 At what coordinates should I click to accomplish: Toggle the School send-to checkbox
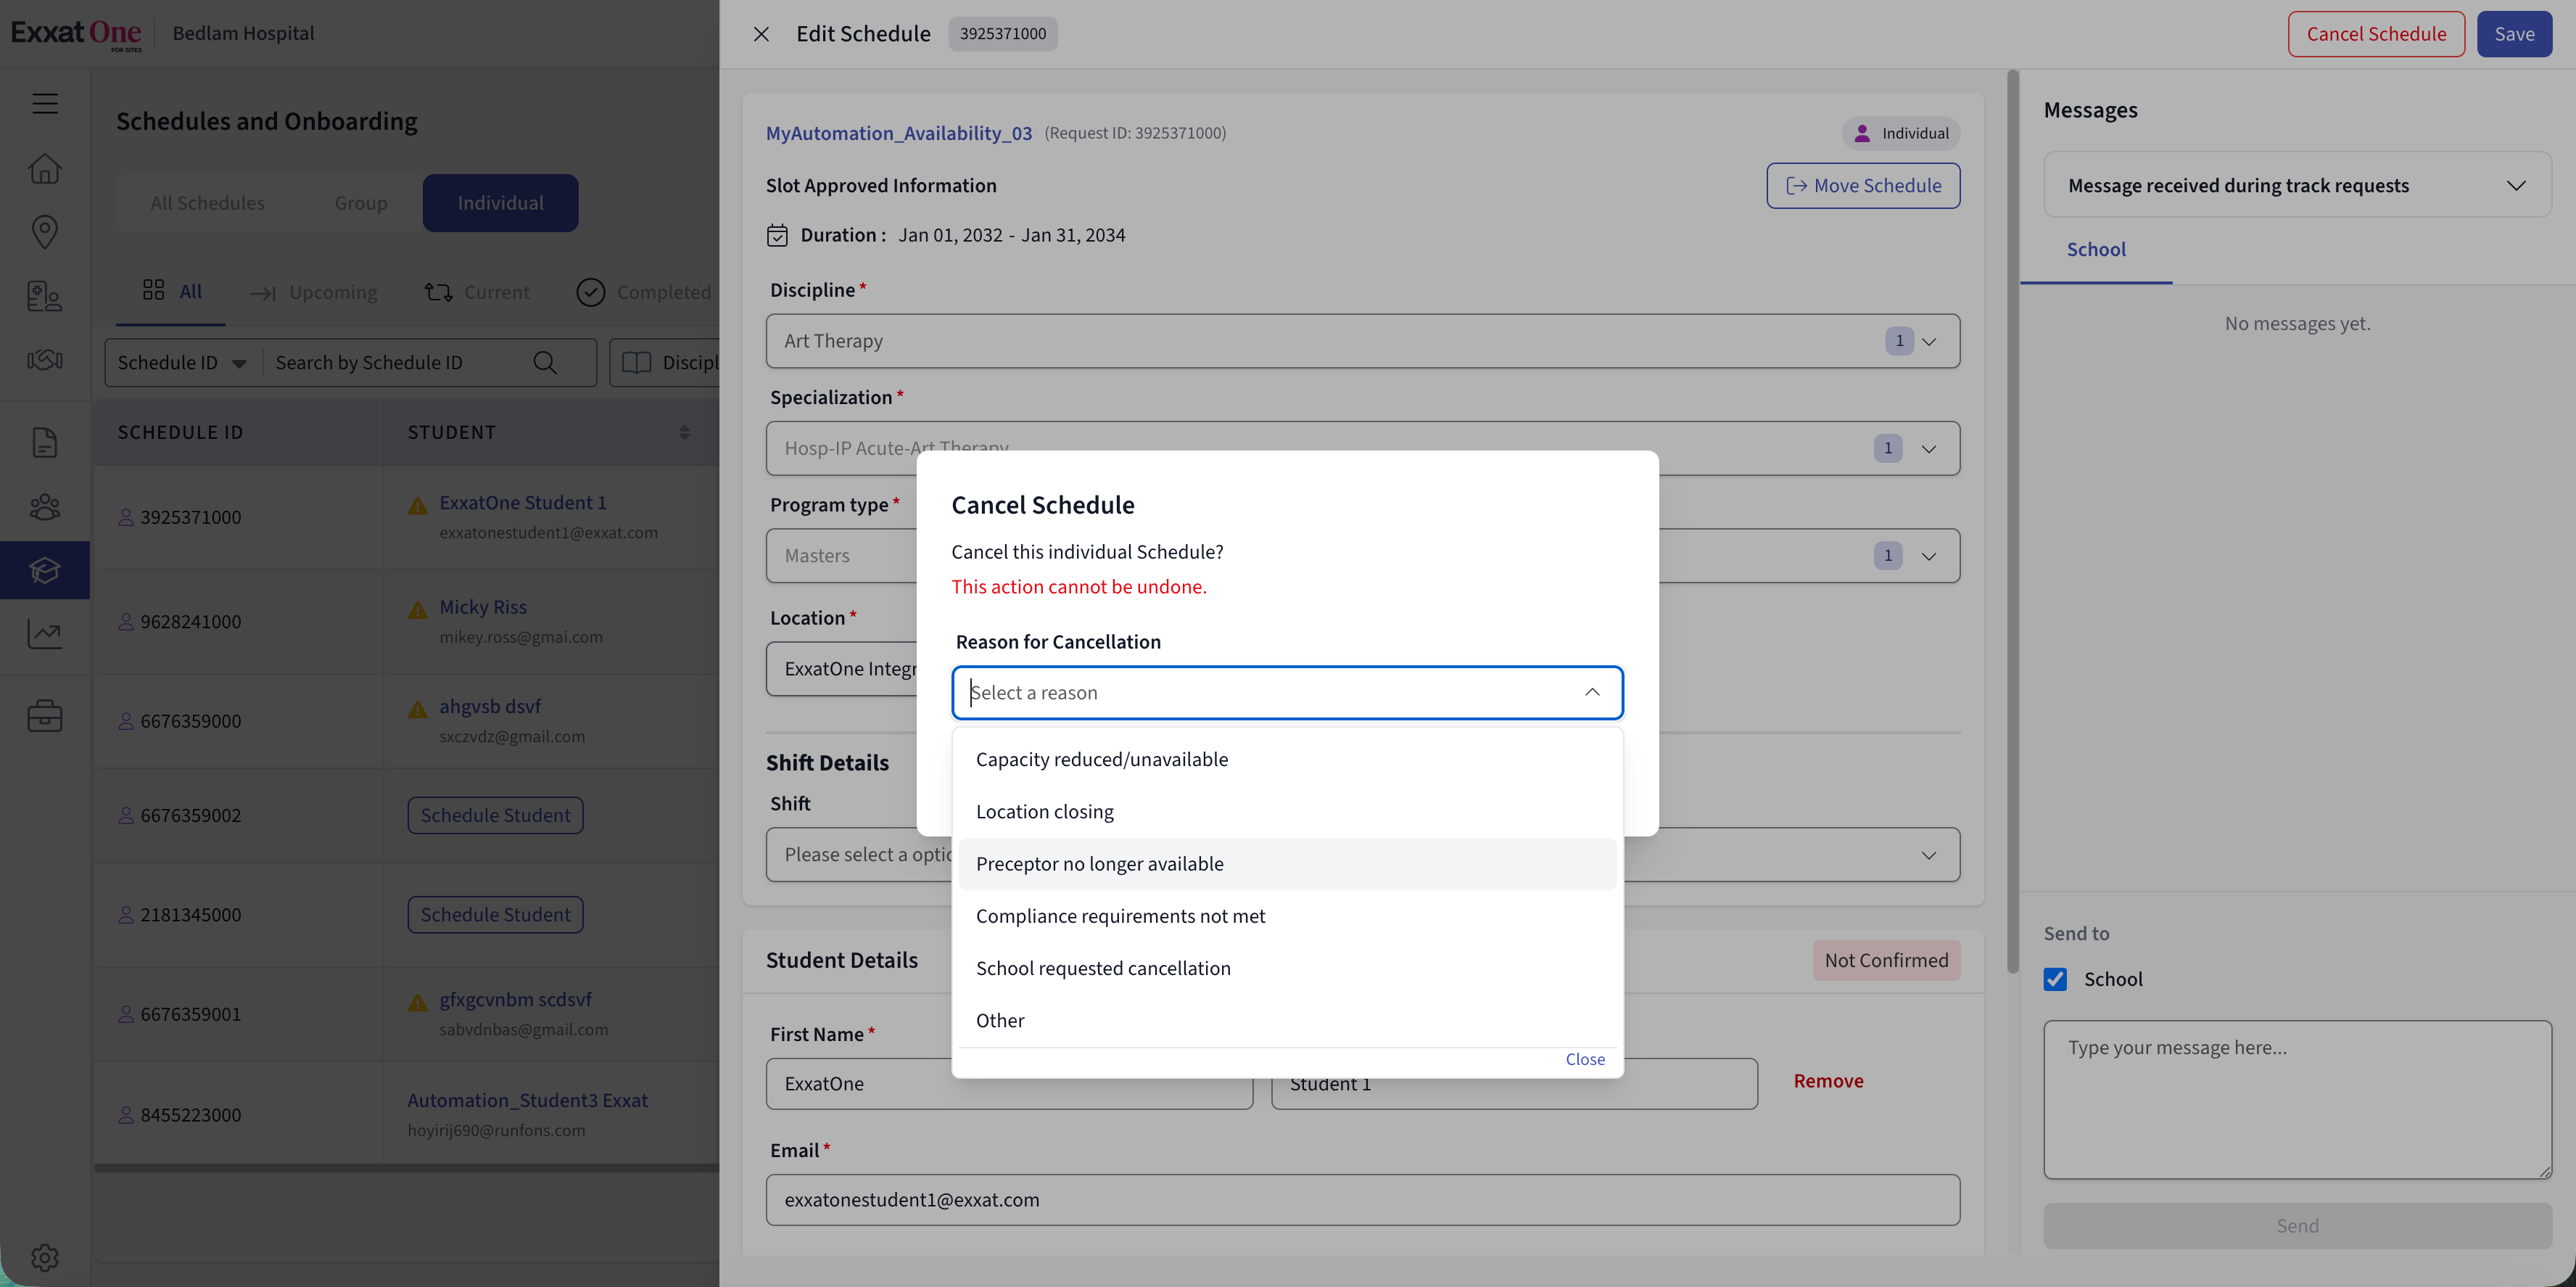coord(2055,979)
